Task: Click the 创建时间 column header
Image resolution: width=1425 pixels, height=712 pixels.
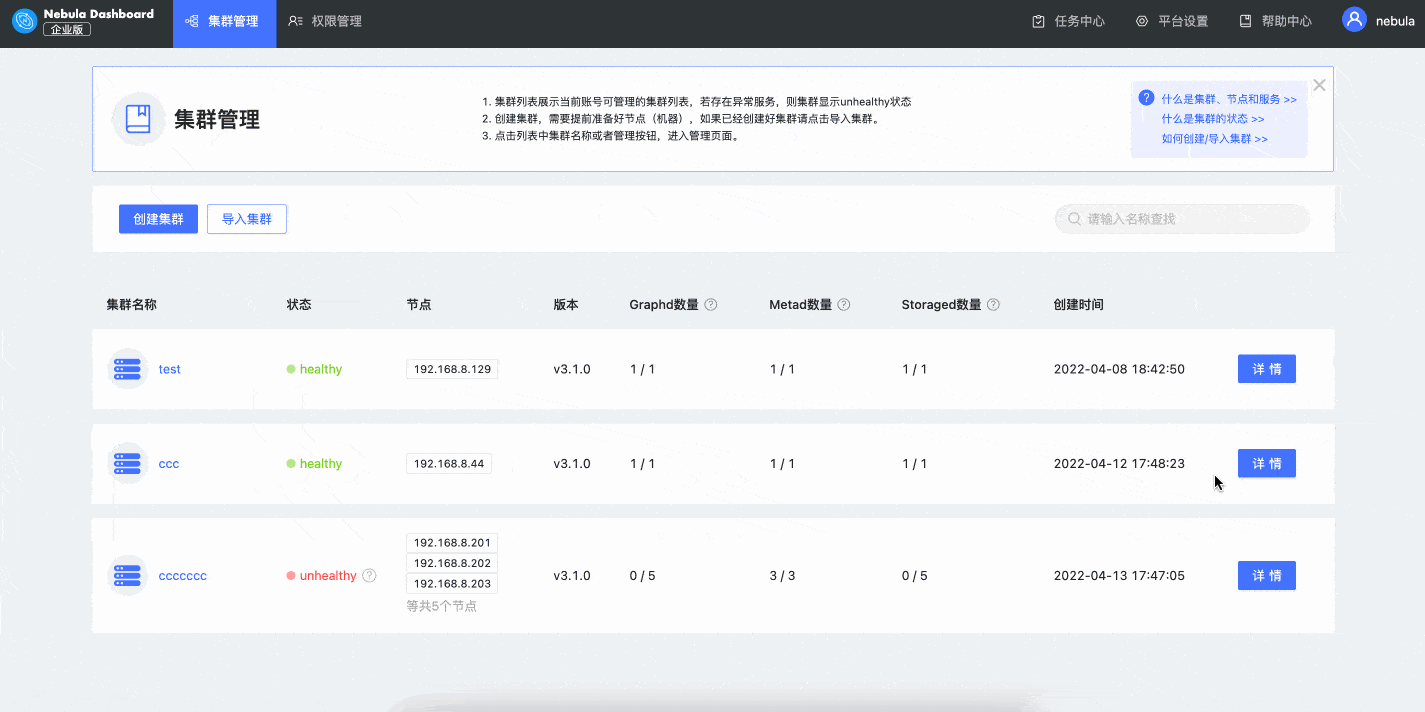Action: point(1079,305)
